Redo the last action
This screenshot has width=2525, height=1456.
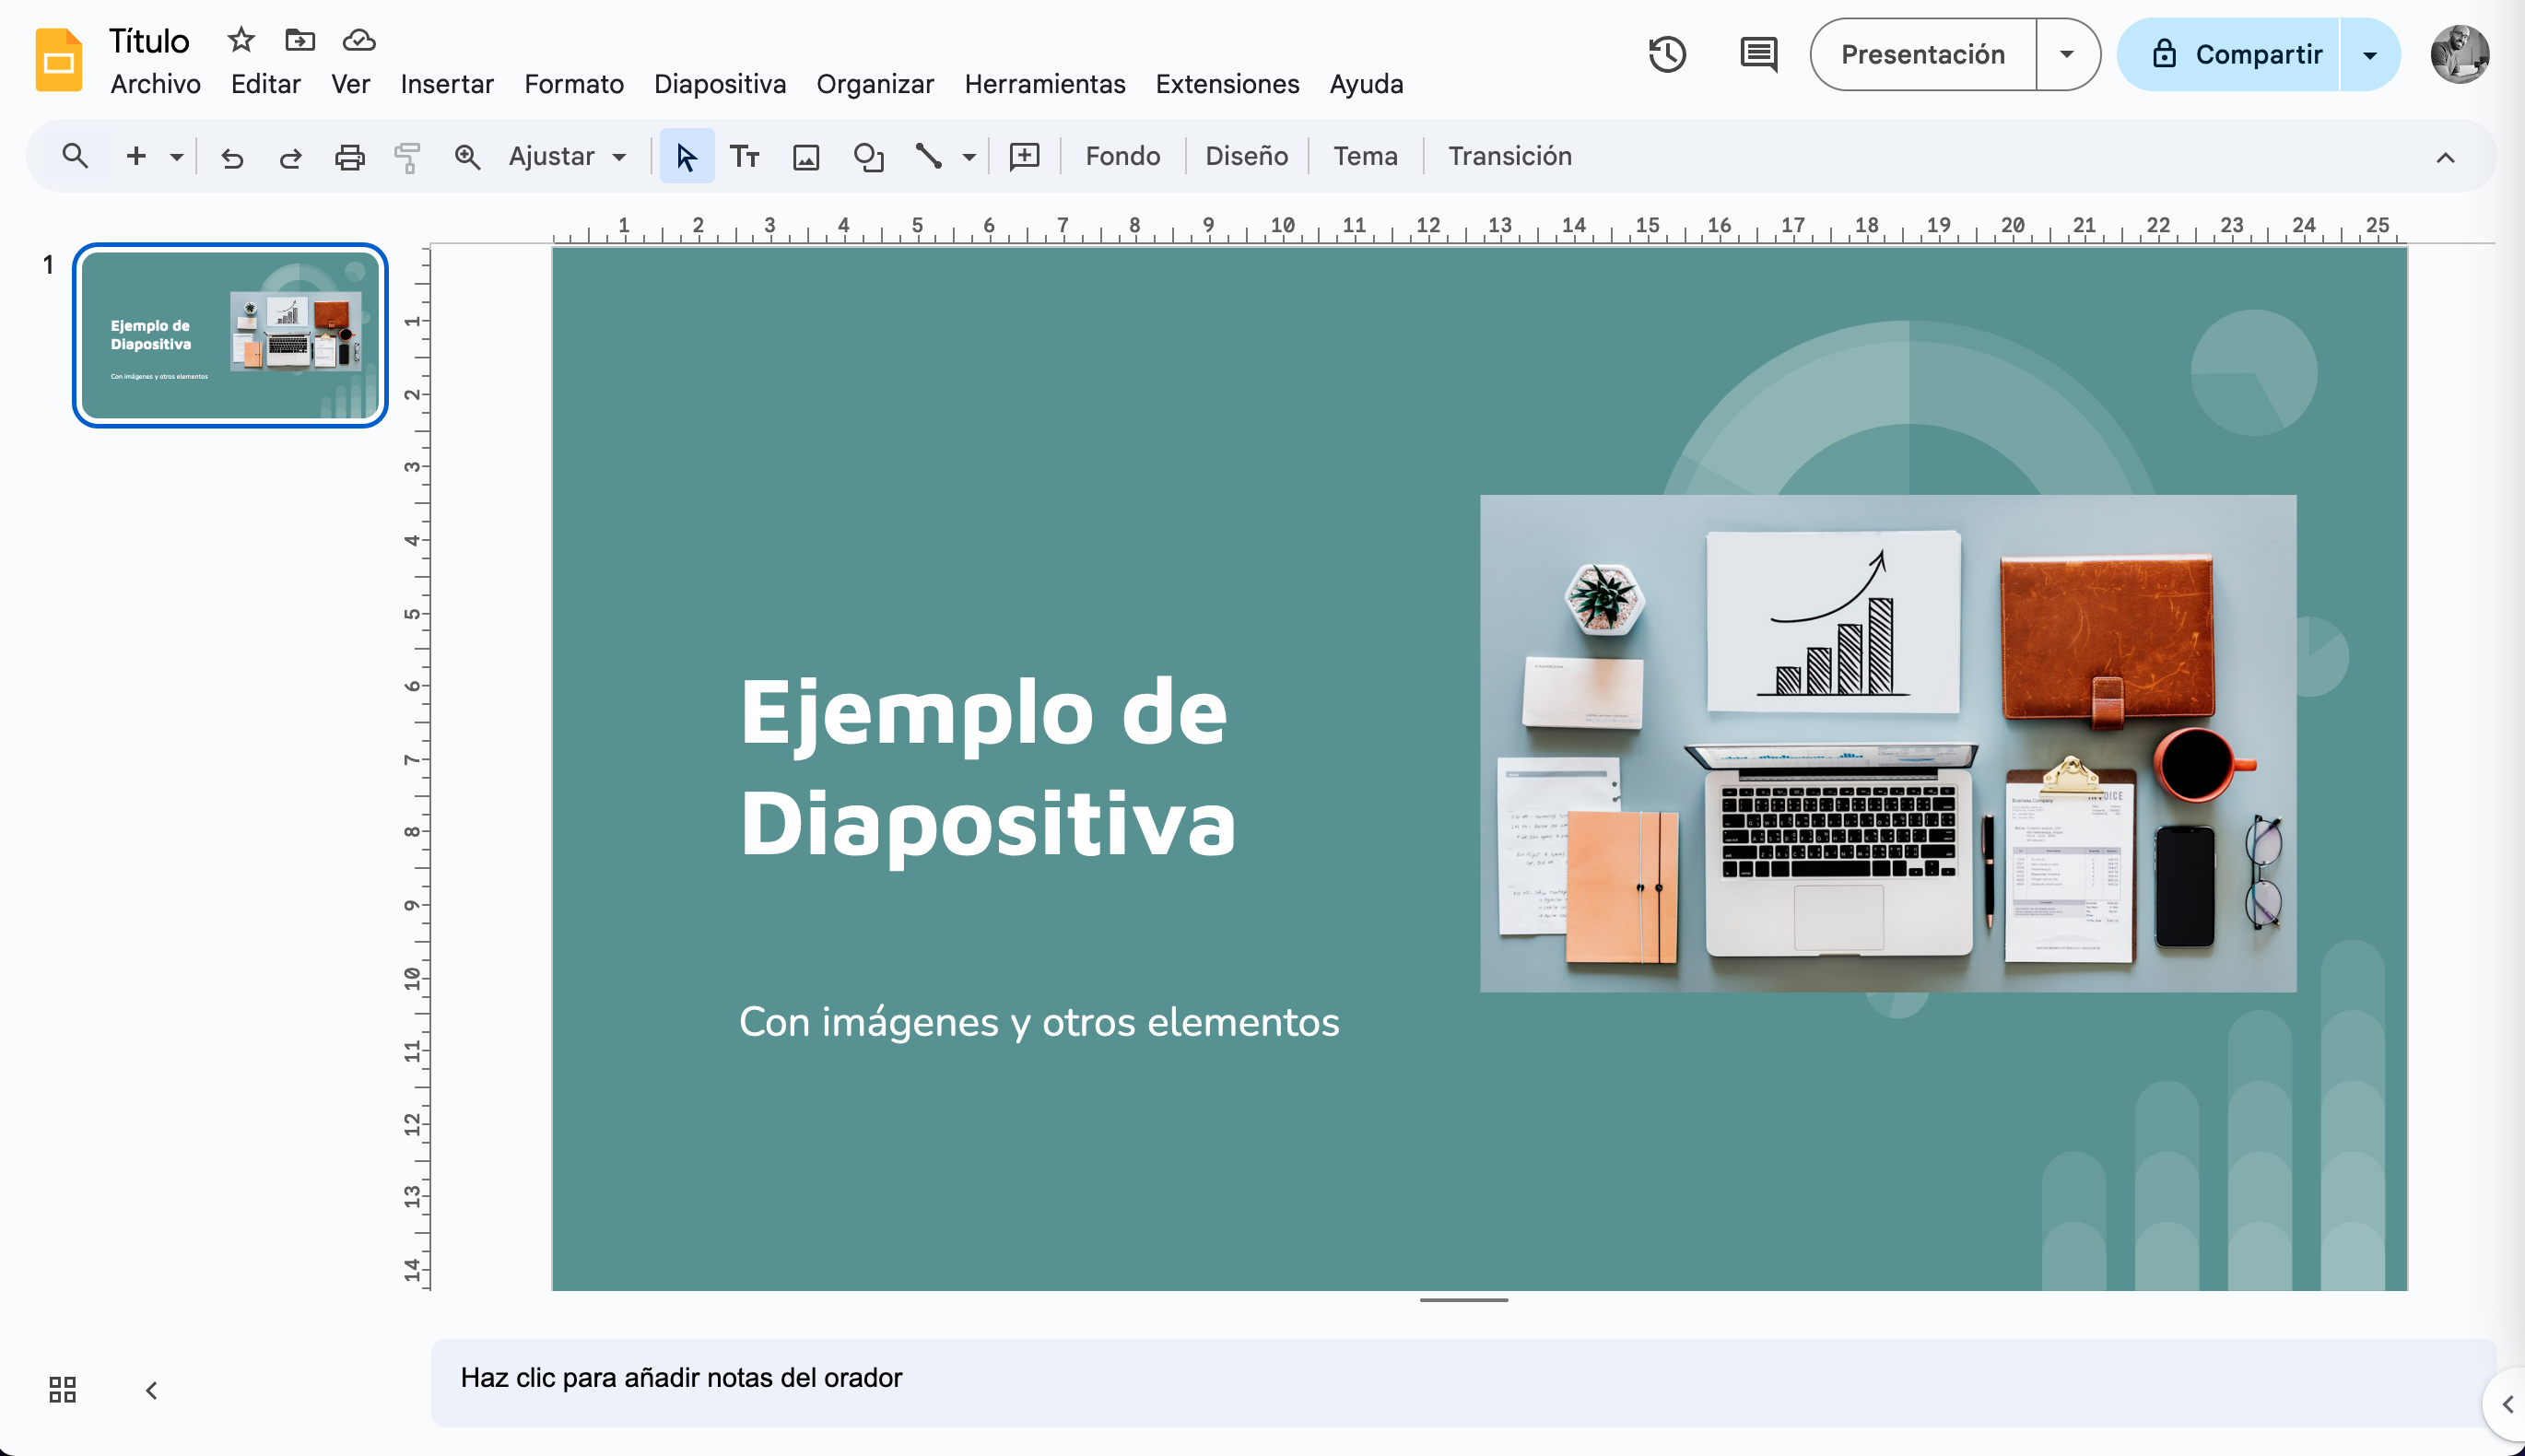[290, 156]
